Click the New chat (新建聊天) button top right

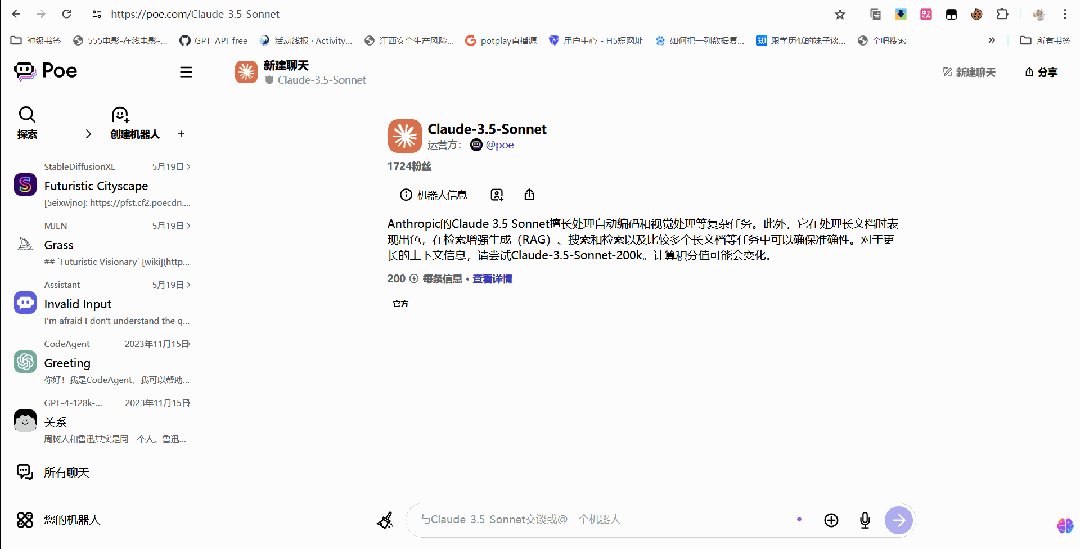(x=969, y=72)
